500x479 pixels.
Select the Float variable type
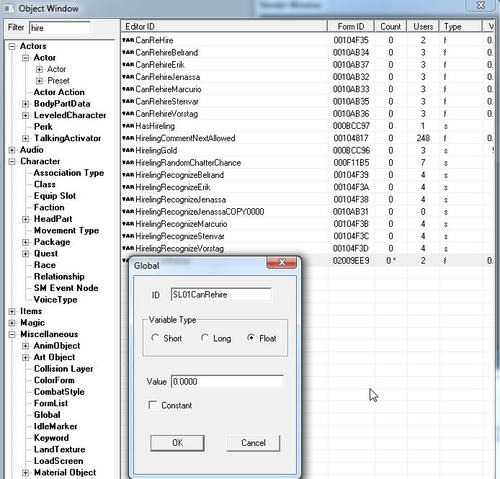[251, 338]
